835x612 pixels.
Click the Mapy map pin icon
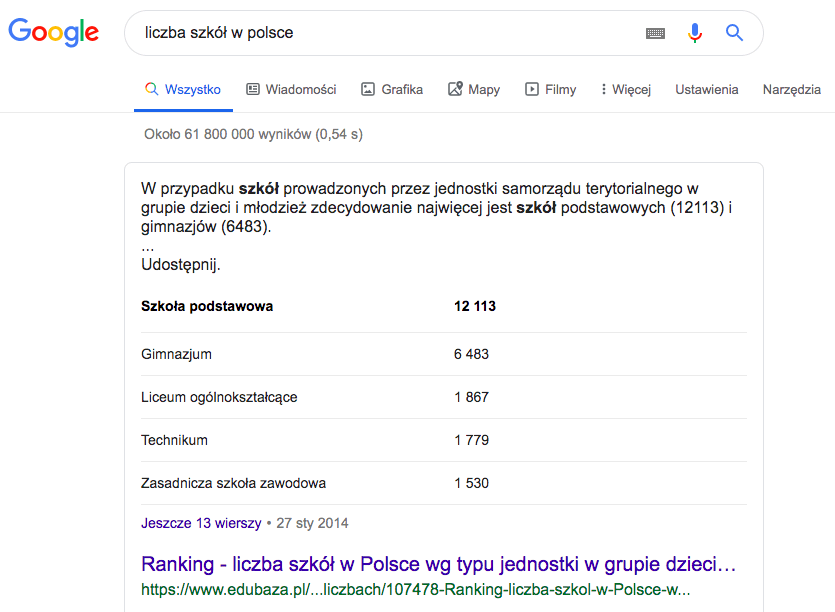(455, 89)
